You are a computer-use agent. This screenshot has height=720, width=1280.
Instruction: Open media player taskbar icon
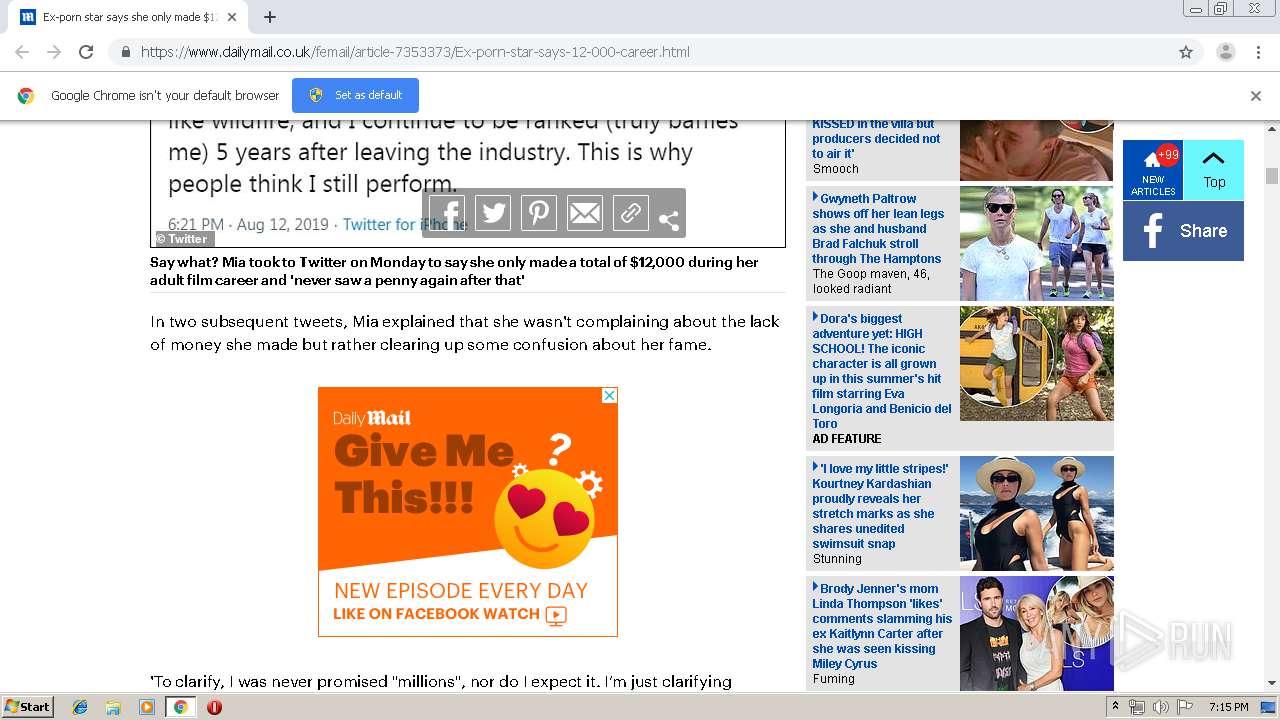pos(147,707)
